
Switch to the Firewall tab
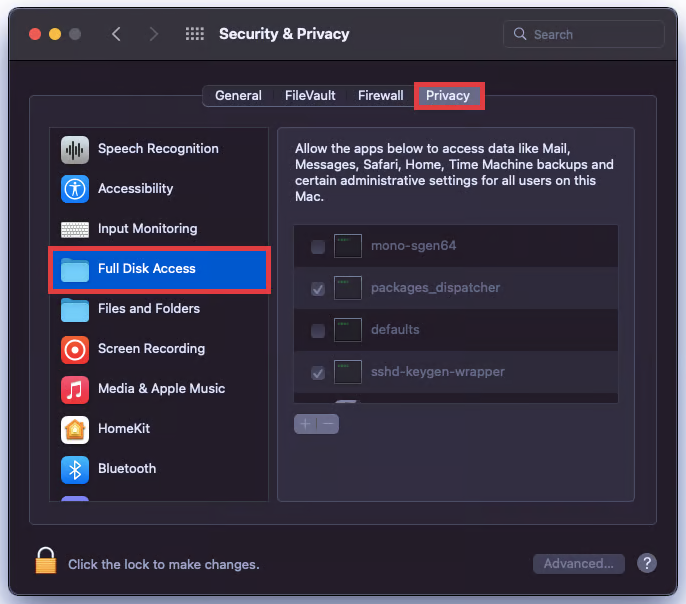pos(380,96)
